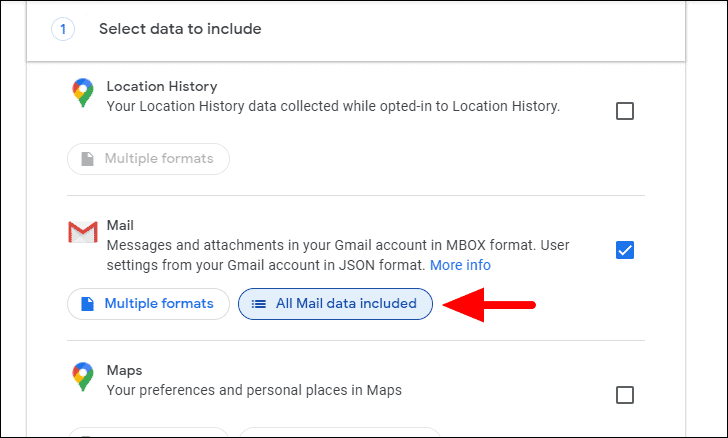
Task: Uncheck the Mail checkbox
Action: click(x=624, y=250)
